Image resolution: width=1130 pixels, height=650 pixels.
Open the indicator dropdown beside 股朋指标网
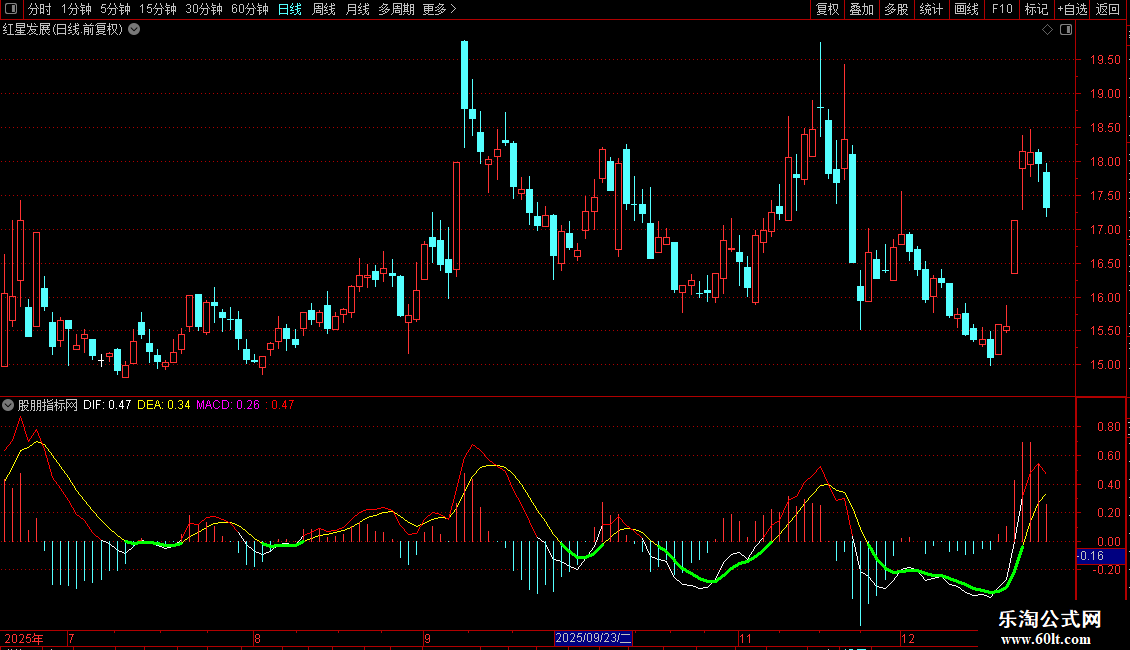[8, 405]
